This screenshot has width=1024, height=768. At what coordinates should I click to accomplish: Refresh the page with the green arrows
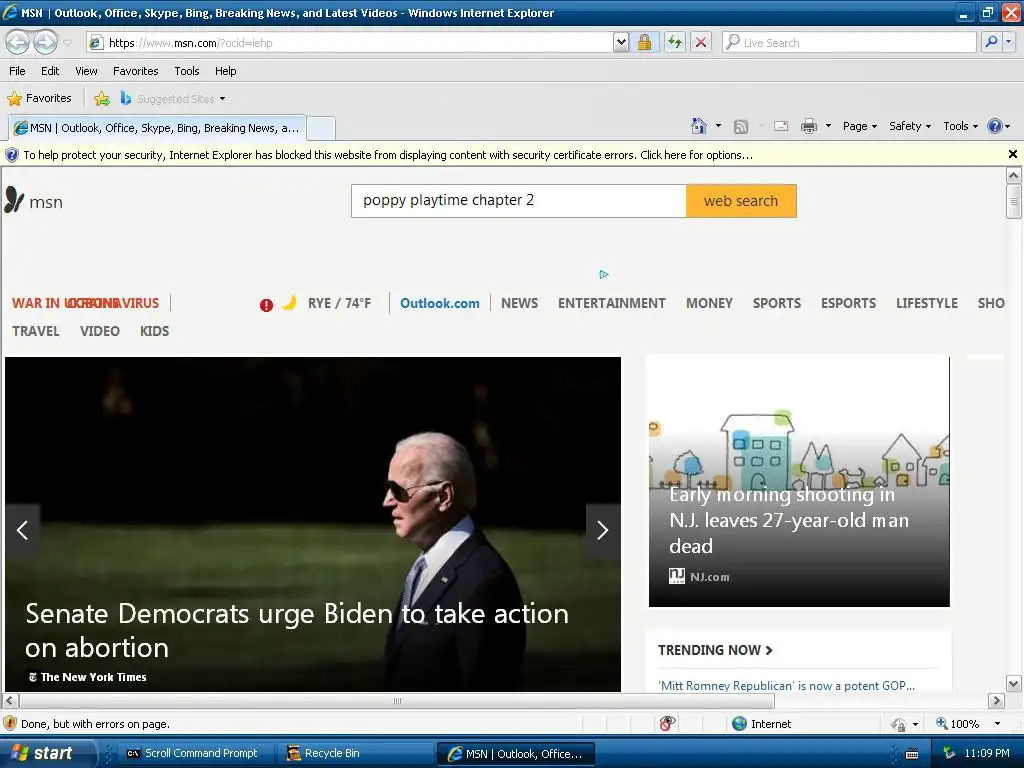coord(675,43)
